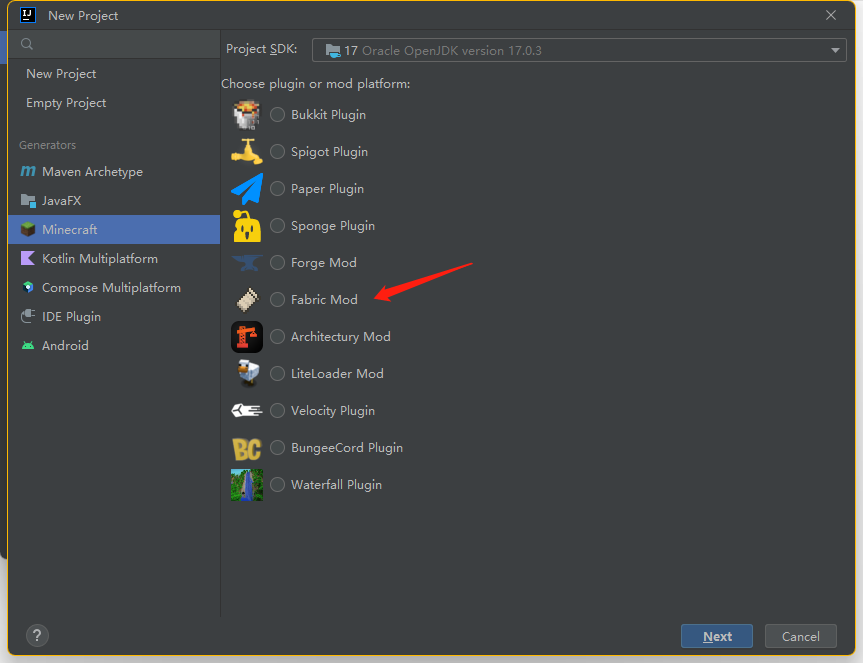Click the search magnifier icon
Image resolution: width=863 pixels, height=663 pixels.
[26, 44]
